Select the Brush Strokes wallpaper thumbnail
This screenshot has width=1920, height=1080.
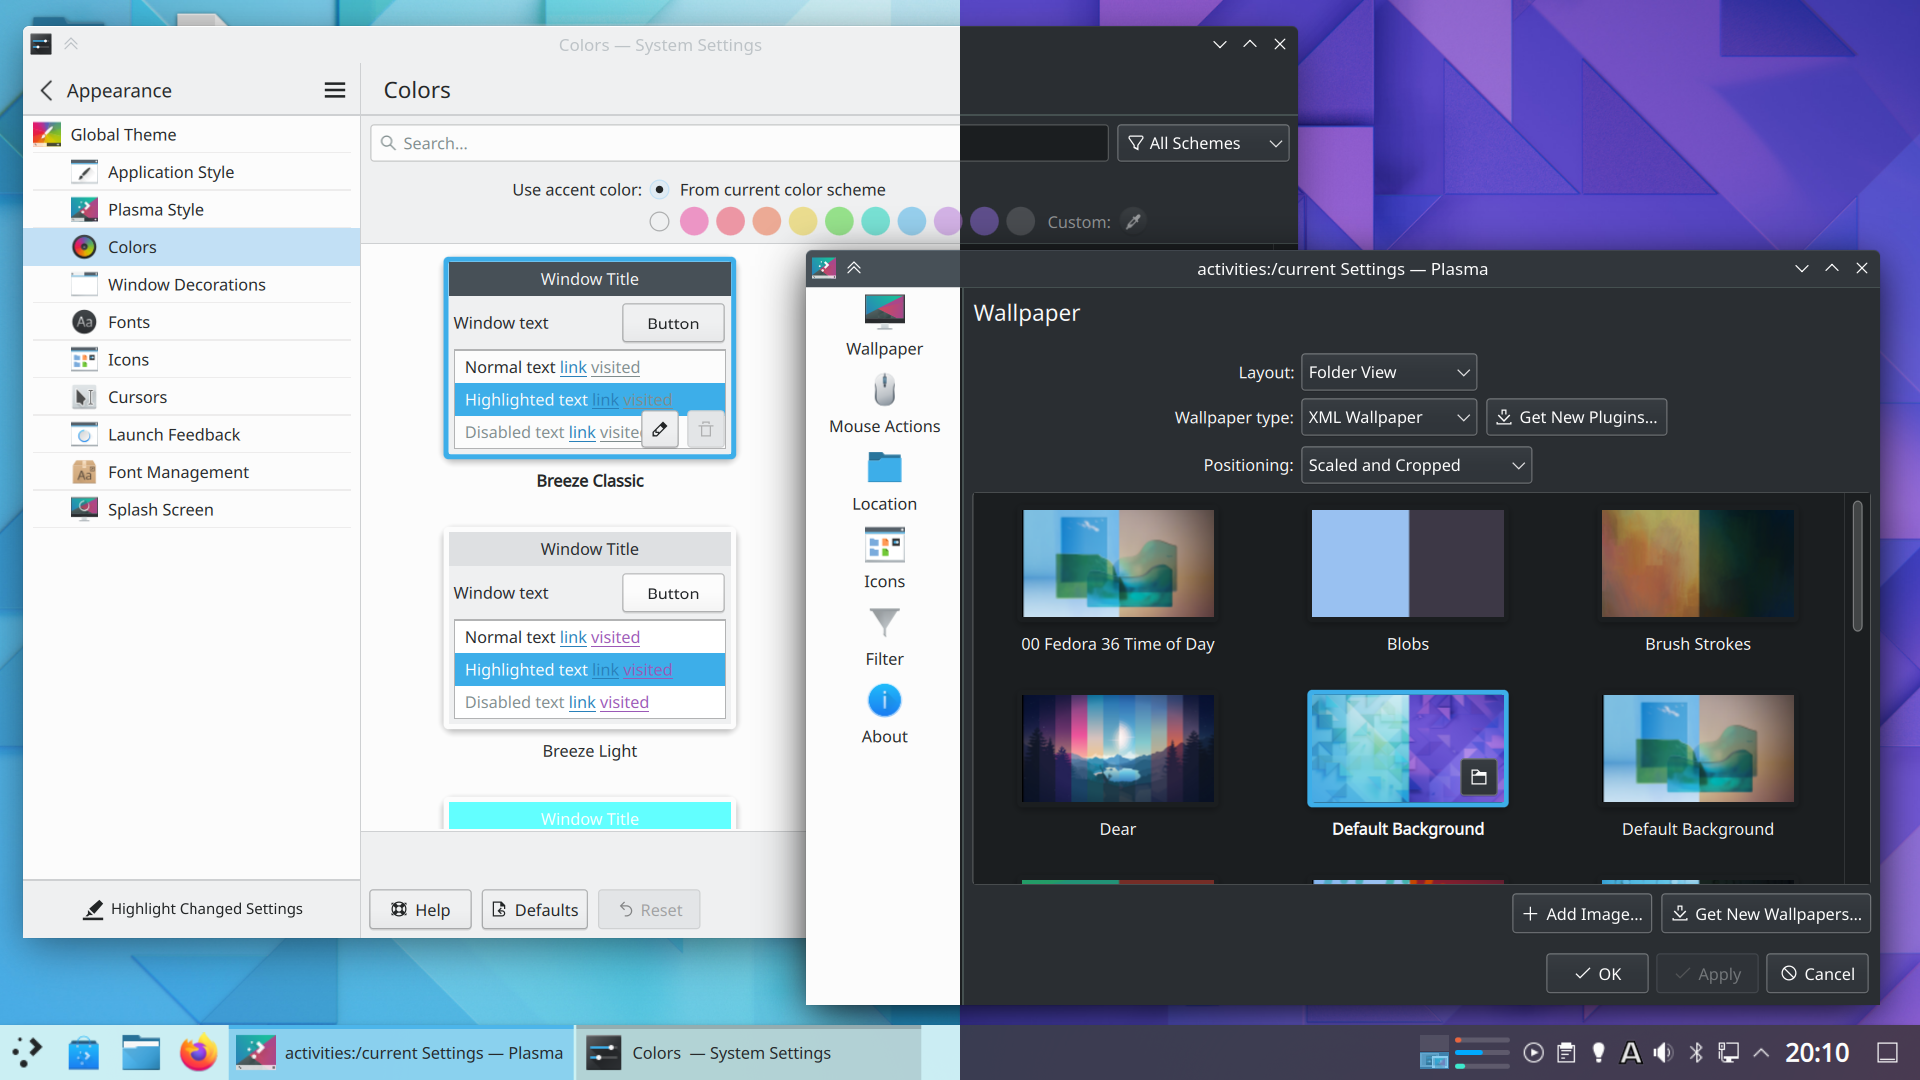[x=1697, y=564]
